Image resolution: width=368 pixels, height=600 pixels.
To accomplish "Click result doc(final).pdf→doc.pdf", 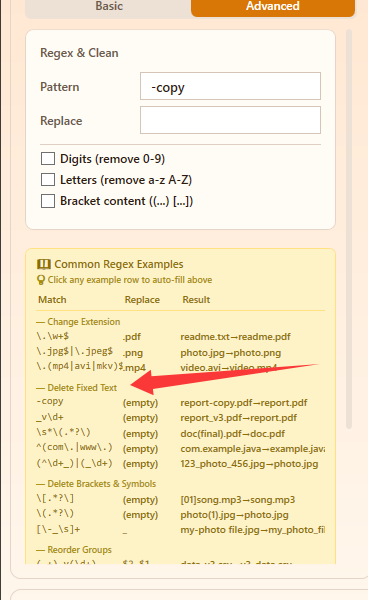I will pos(233,434).
